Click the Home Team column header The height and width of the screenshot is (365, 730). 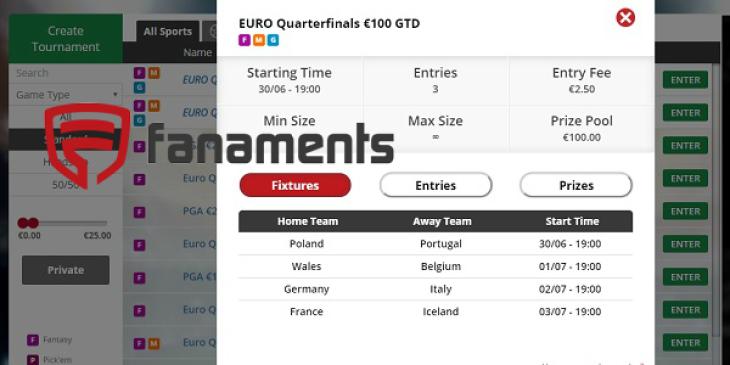pyautogui.click(x=307, y=222)
